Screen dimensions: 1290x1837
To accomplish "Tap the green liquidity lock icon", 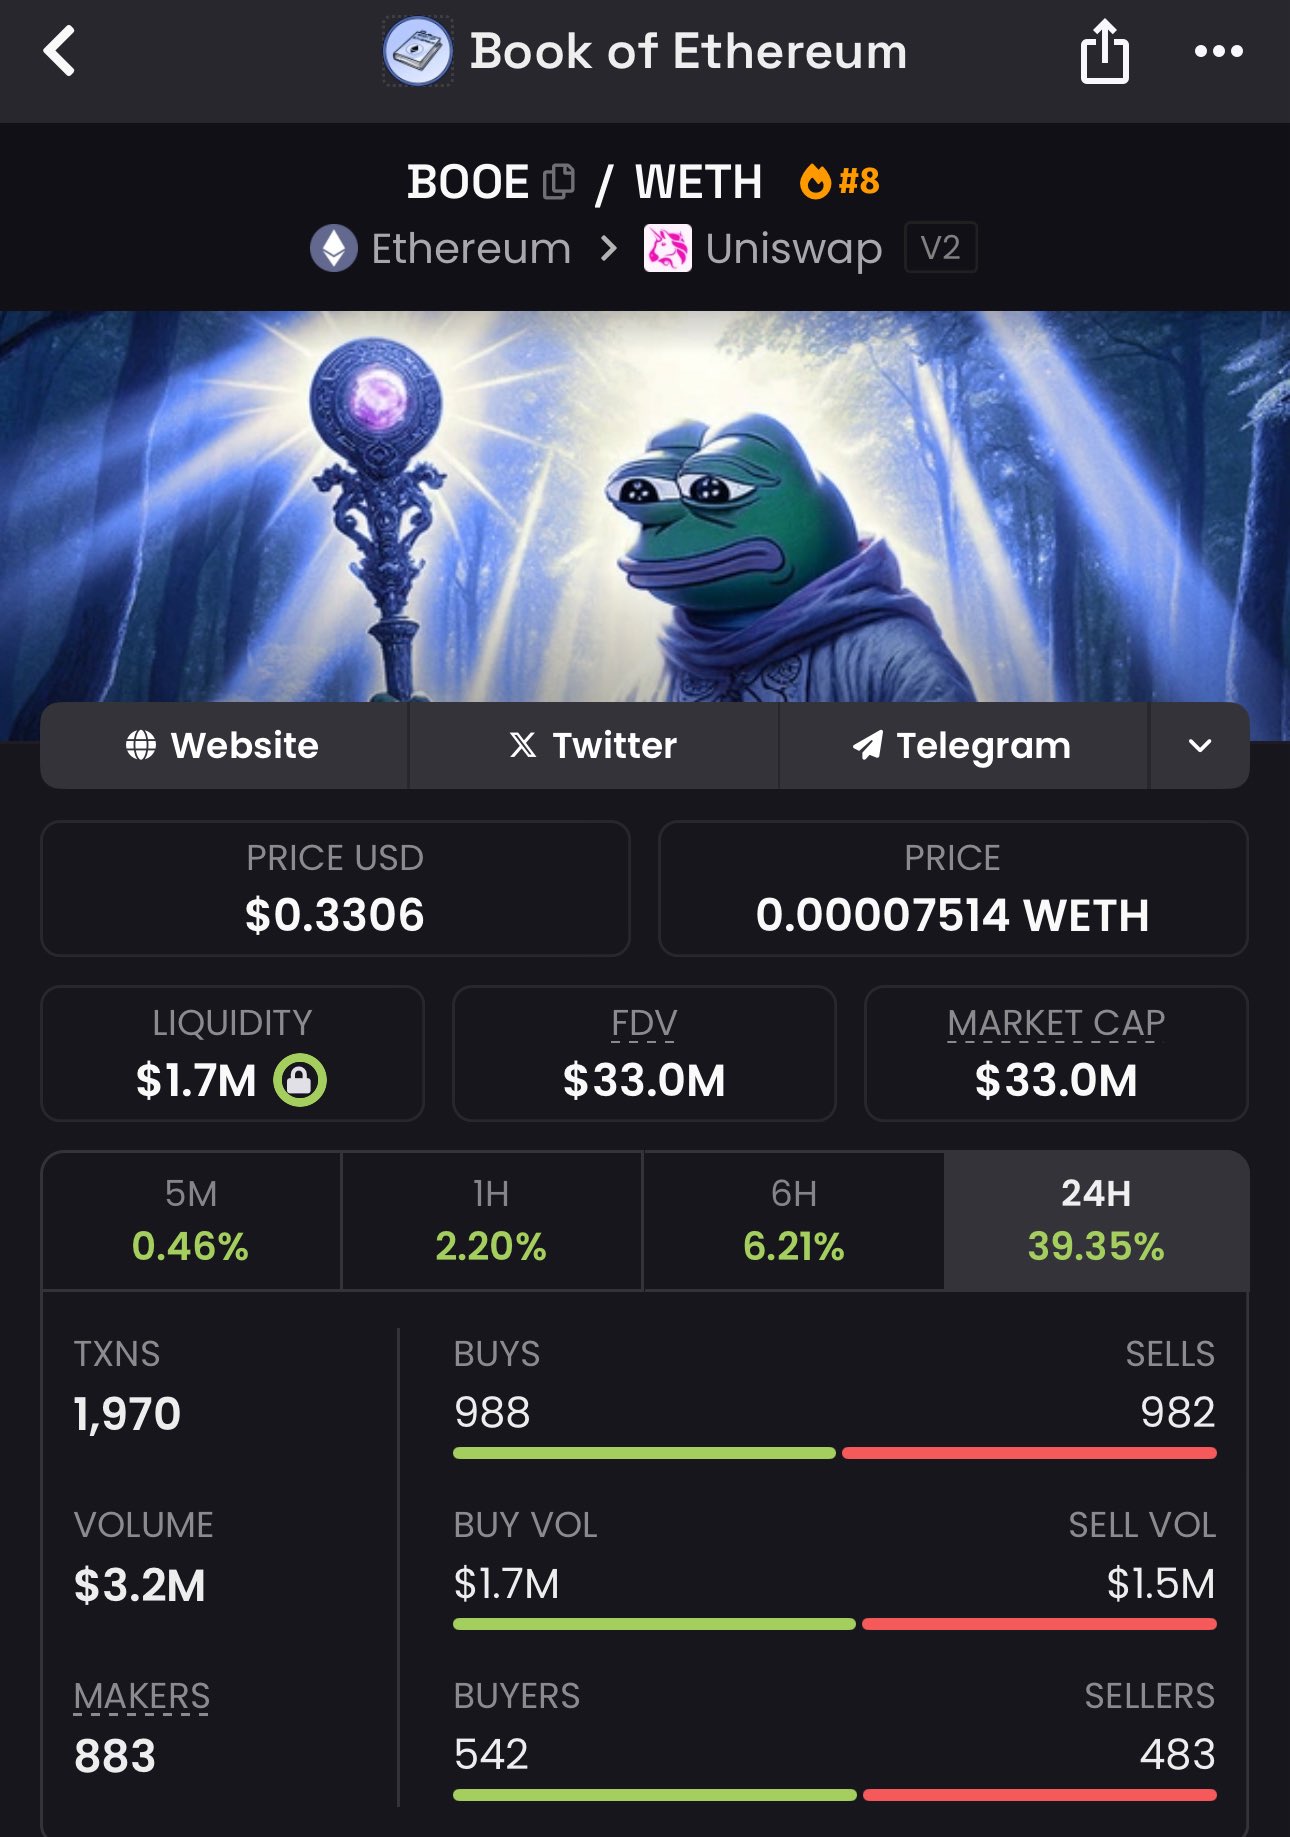I will pyautogui.click(x=300, y=1080).
